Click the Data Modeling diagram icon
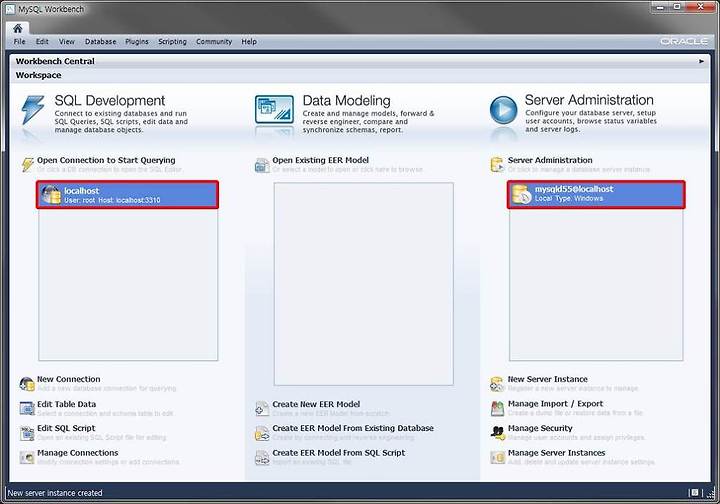Screen dimensions: 720x504 (274, 109)
